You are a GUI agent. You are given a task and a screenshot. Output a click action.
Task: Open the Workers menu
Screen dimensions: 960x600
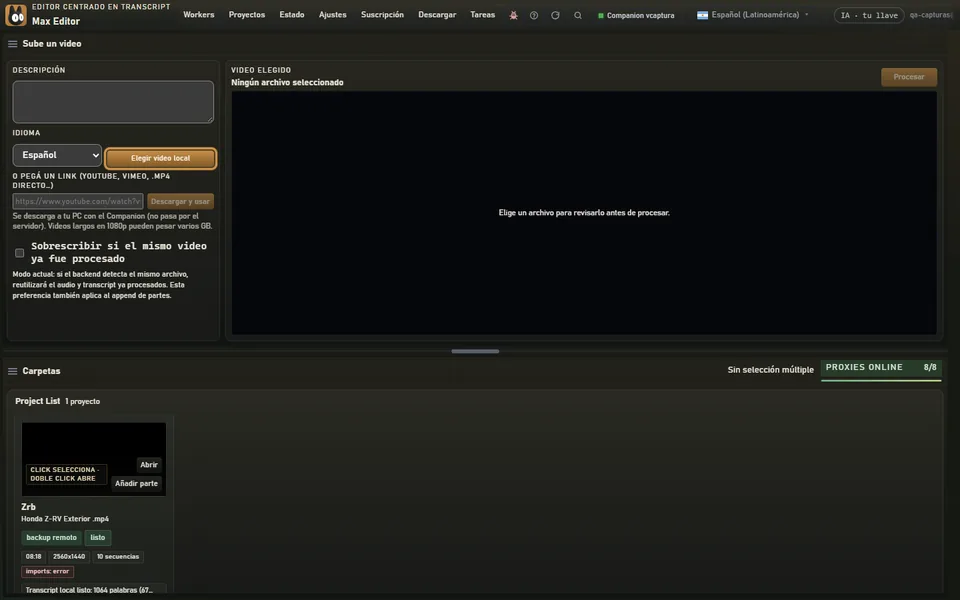tap(199, 15)
